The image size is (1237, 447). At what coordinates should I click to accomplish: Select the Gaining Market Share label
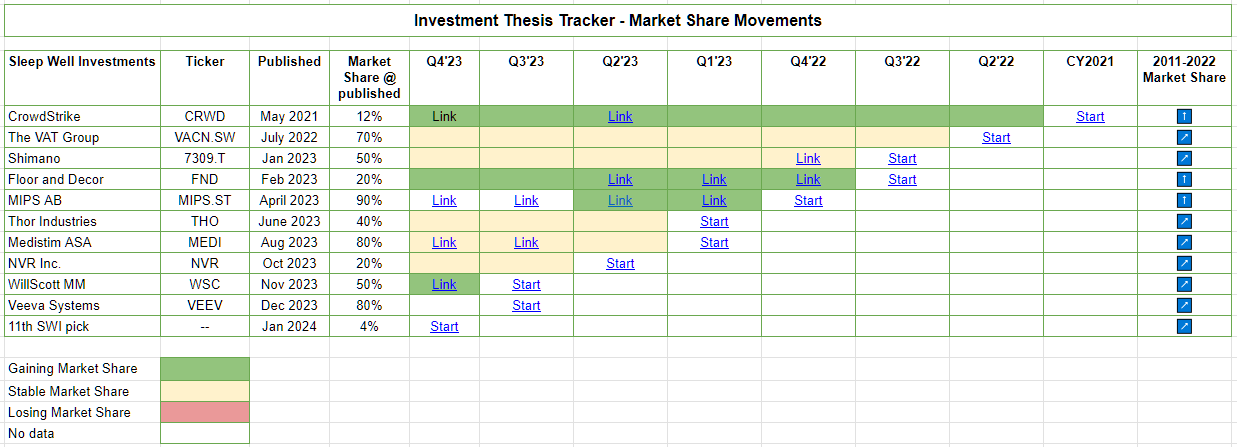[72, 369]
